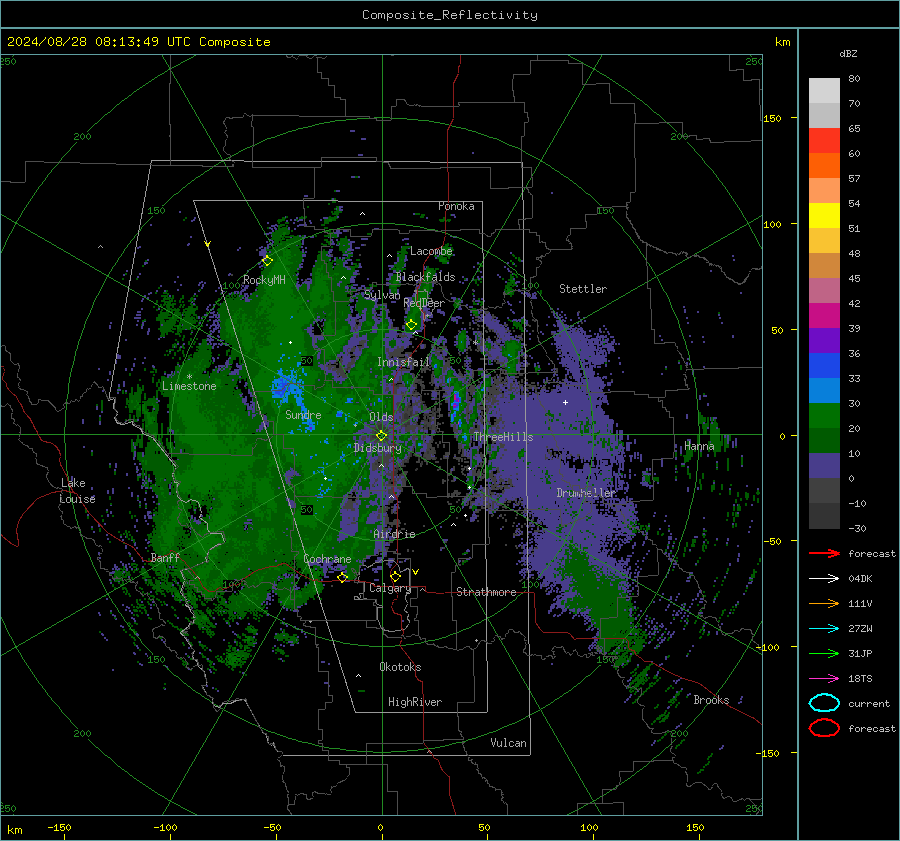Click the dBZ legend heading

[x=848, y=53]
